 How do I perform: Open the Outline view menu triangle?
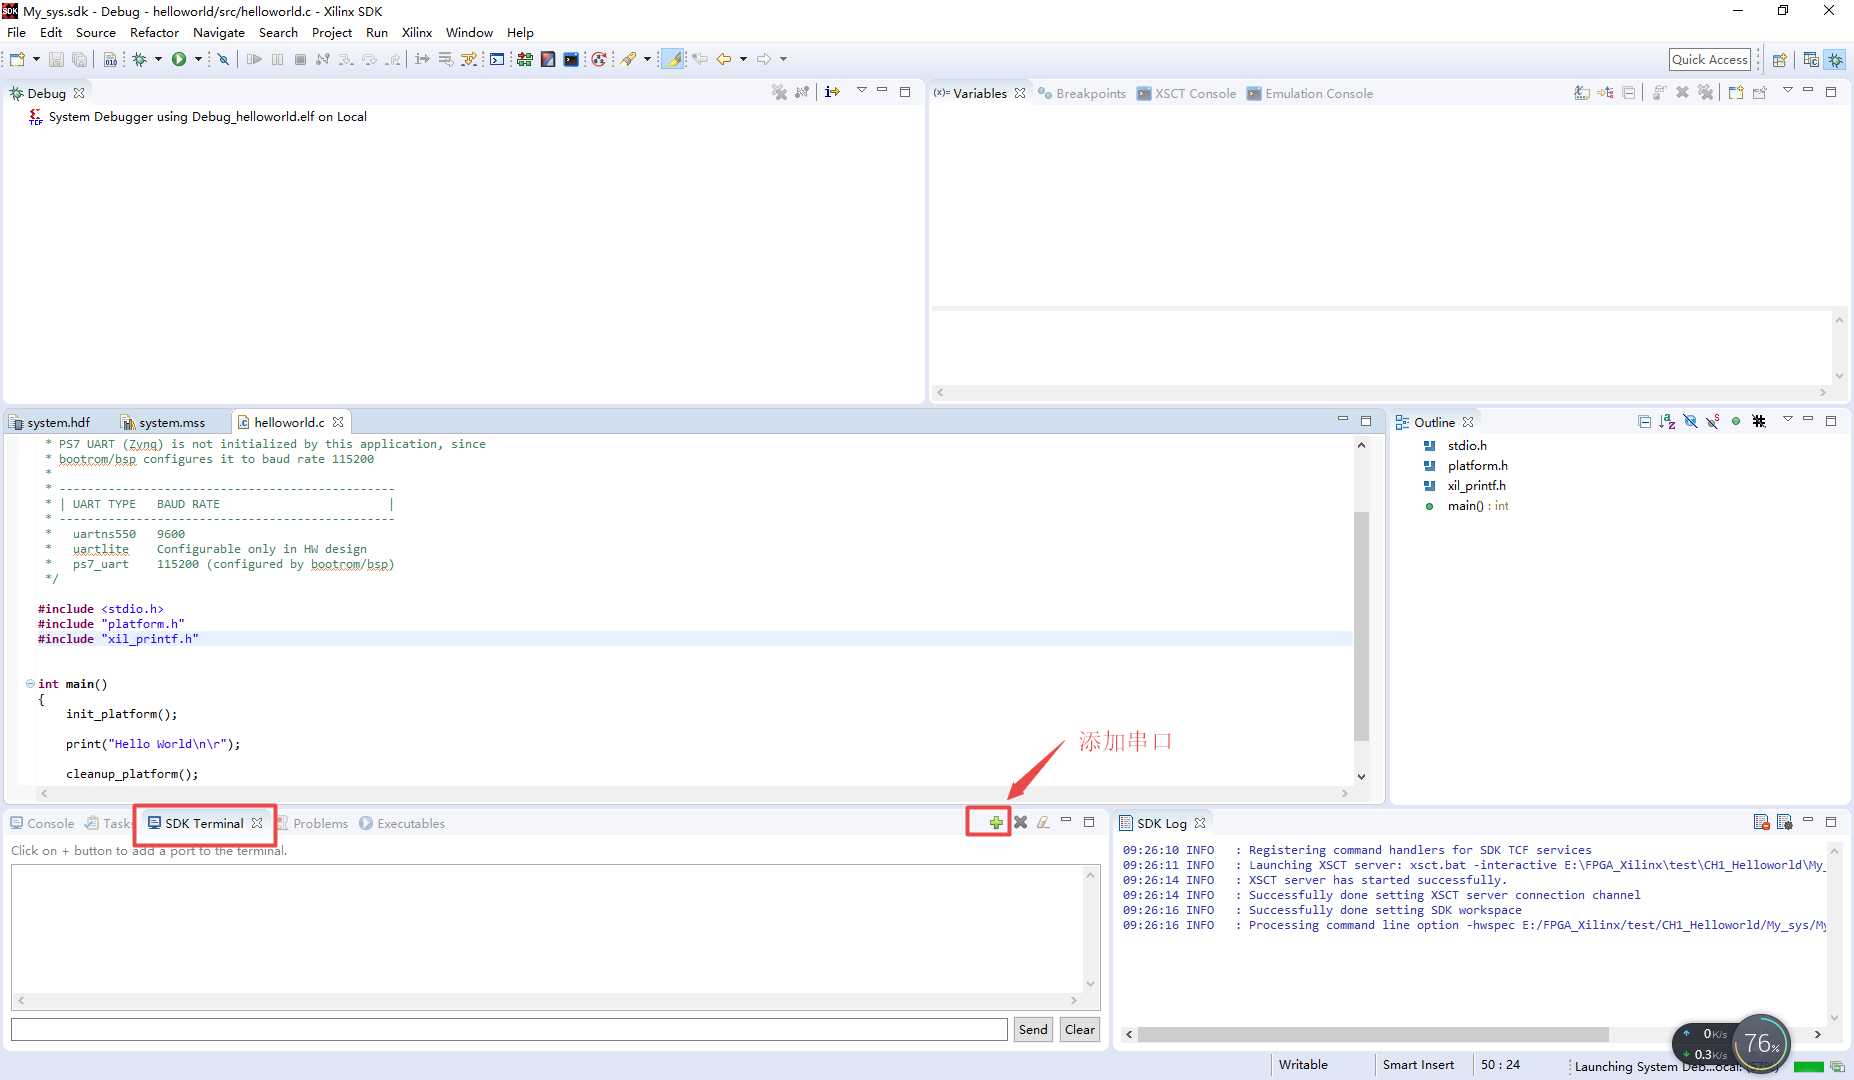tap(1787, 420)
